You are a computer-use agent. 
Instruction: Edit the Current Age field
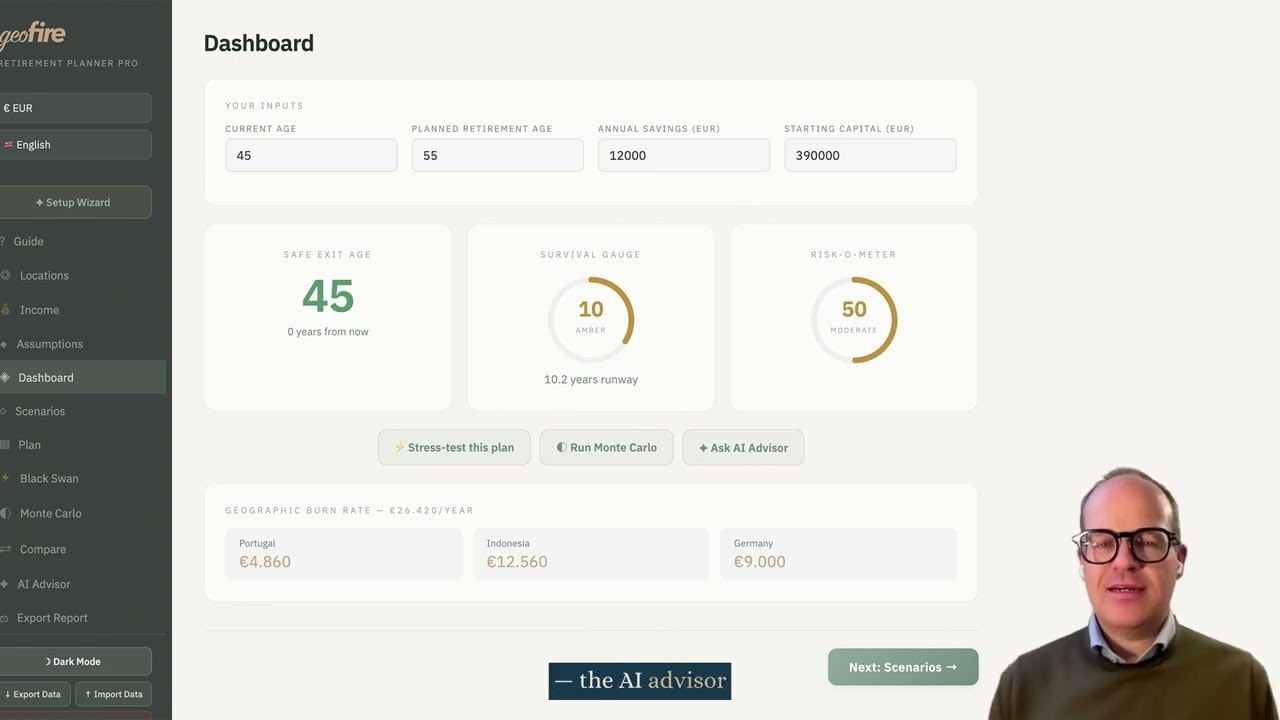[x=311, y=155]
